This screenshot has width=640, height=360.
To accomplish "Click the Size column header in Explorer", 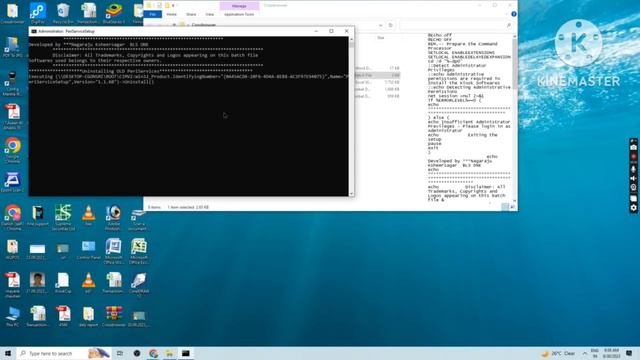I will (381, 38).
